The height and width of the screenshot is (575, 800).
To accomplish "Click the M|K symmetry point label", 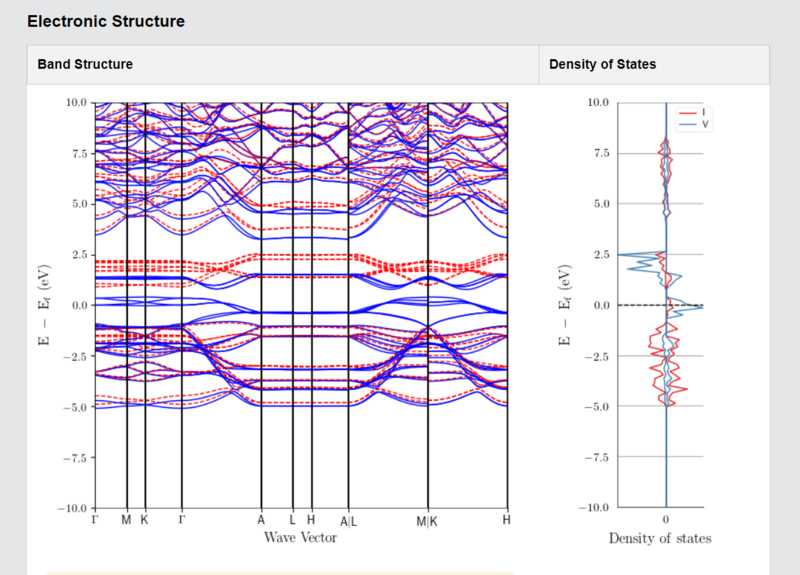I will point(427,521).
